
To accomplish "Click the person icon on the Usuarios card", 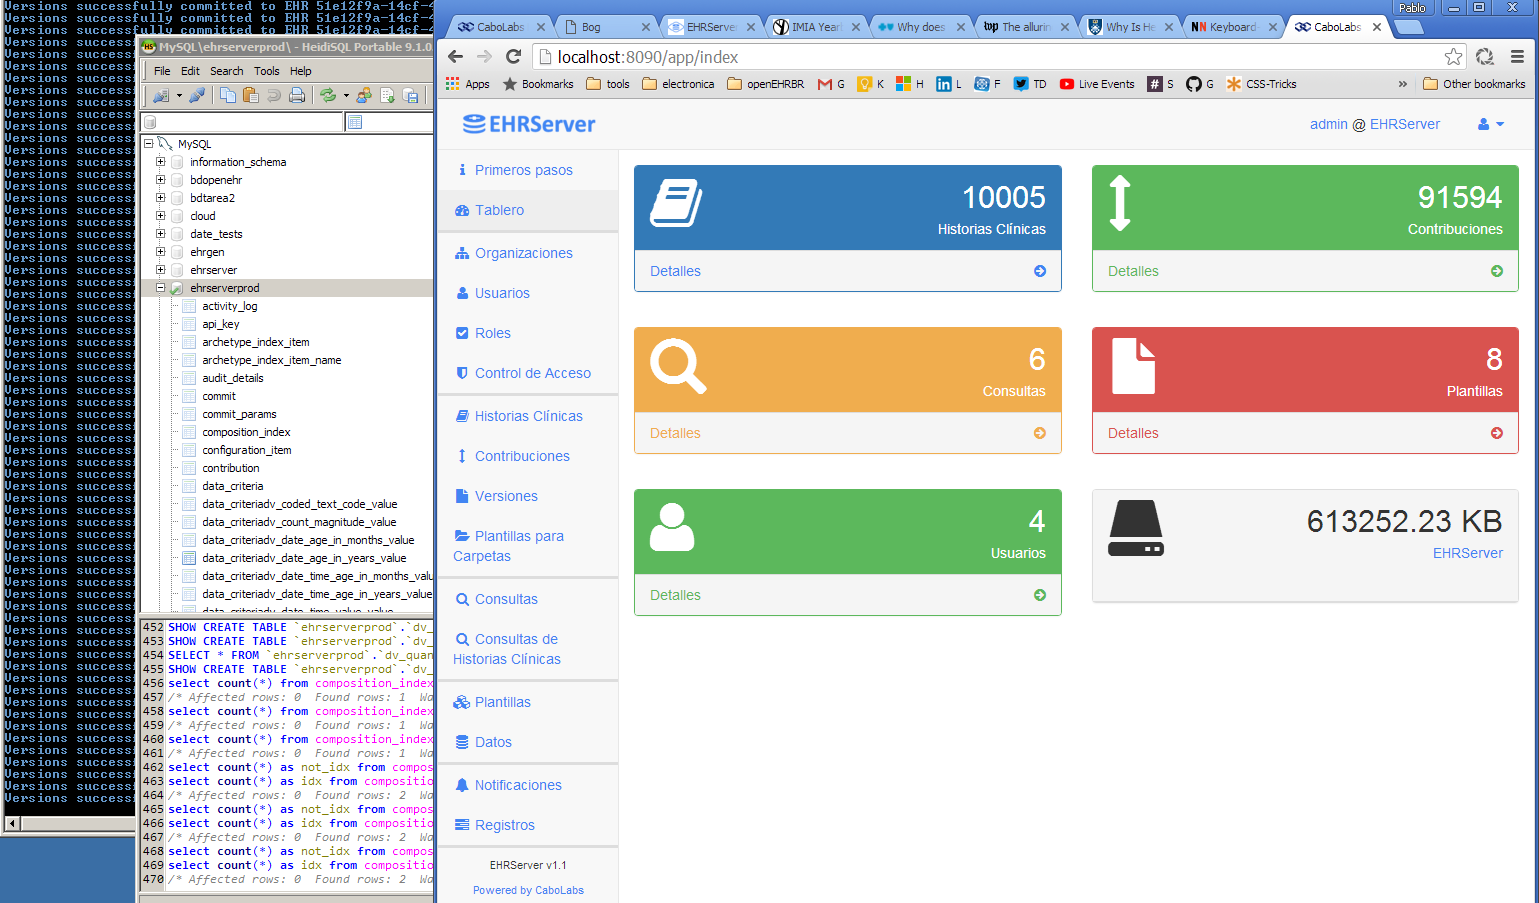I will (x=672, y=527).
